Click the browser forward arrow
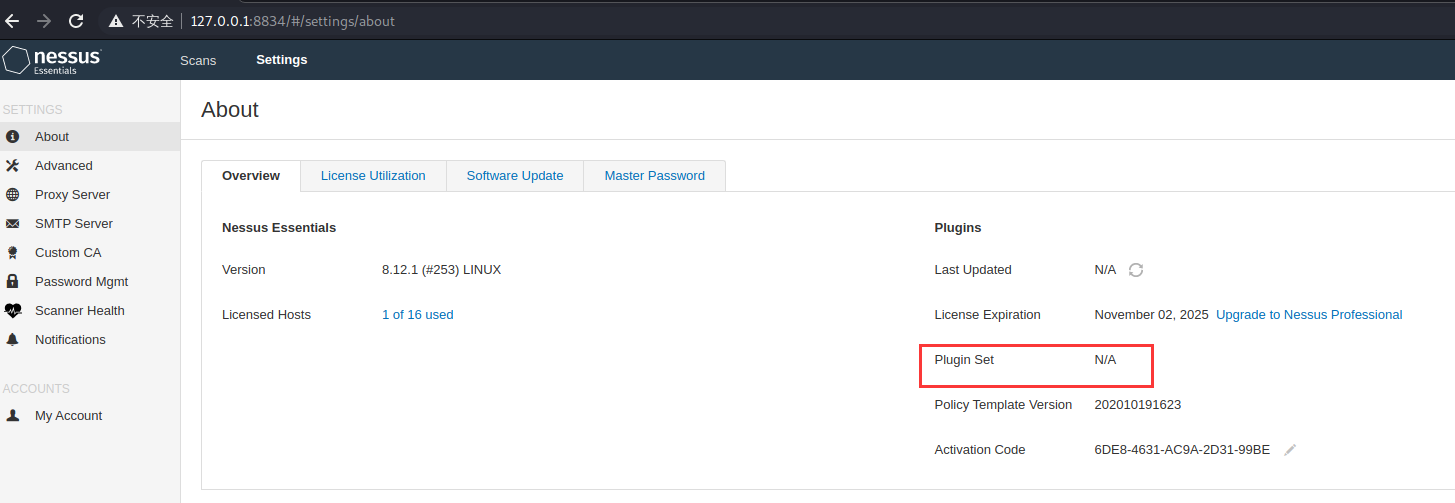Viewport: 1455px width, 503px height. [x=44, y=21]
